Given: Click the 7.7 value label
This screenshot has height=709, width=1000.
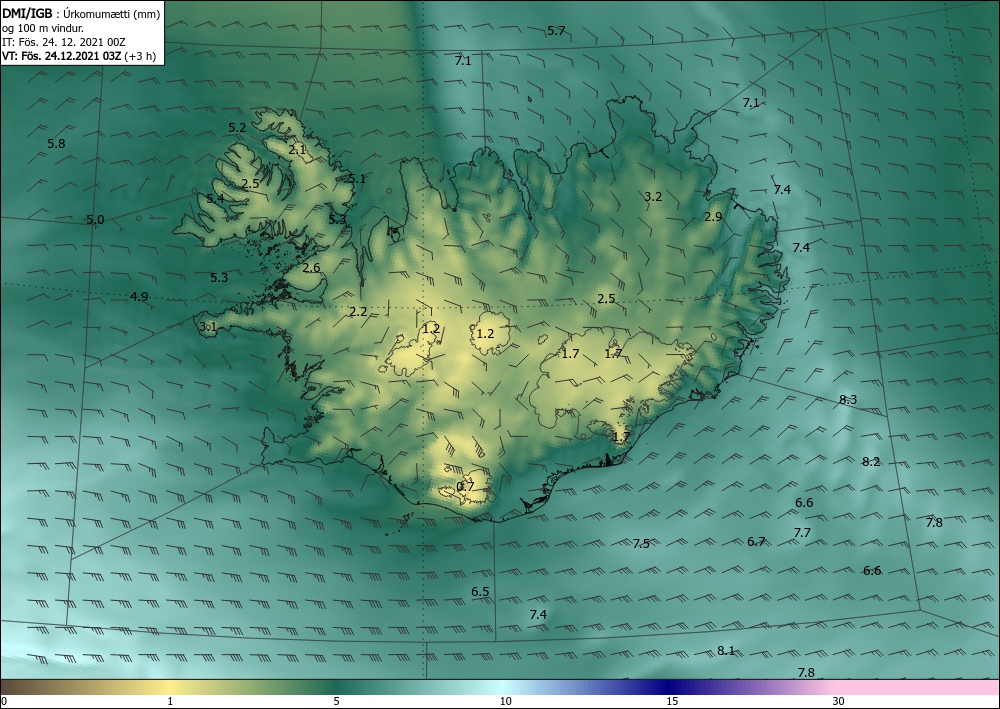Looking at the screenshot, I should tap(802, 532).
